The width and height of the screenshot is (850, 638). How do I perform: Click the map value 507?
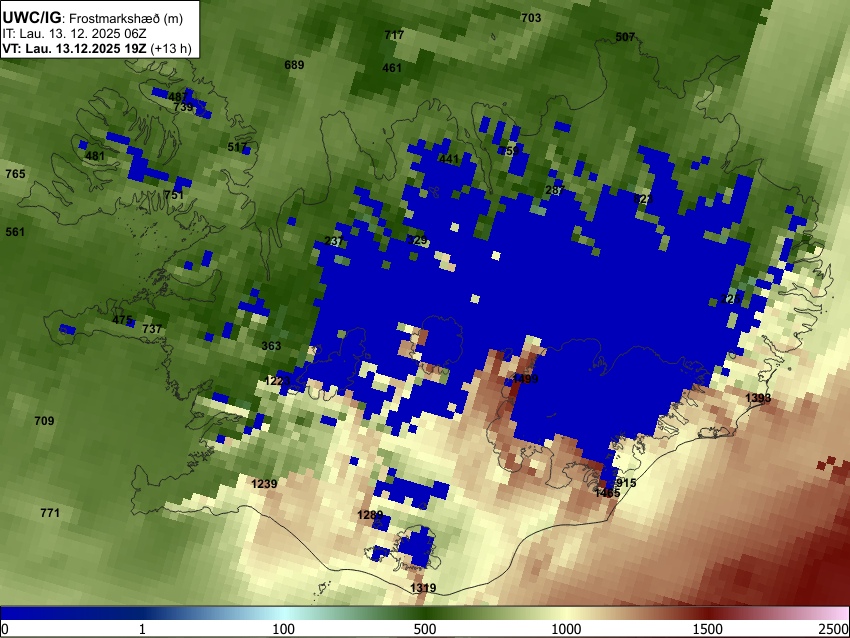click(x=625, y=37)
